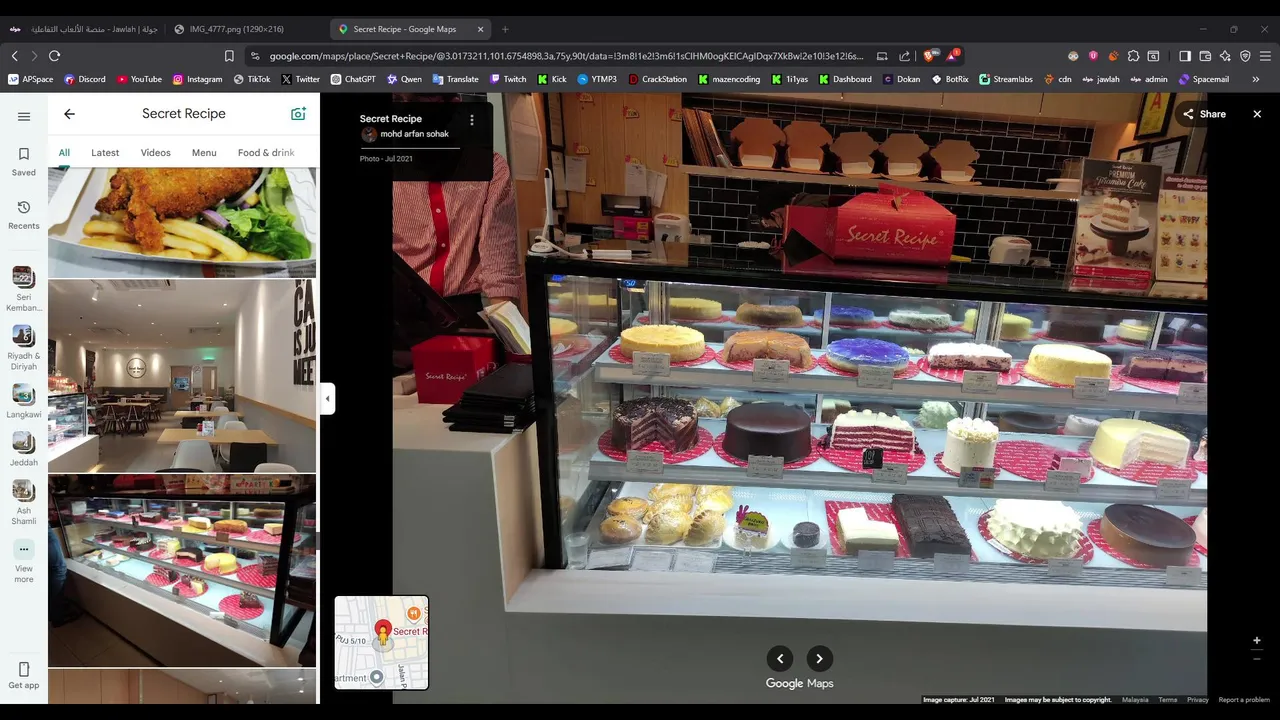Select the cake display case thumbnail
This screenshot has height=720, width=1280.
(x=182, y=570)
